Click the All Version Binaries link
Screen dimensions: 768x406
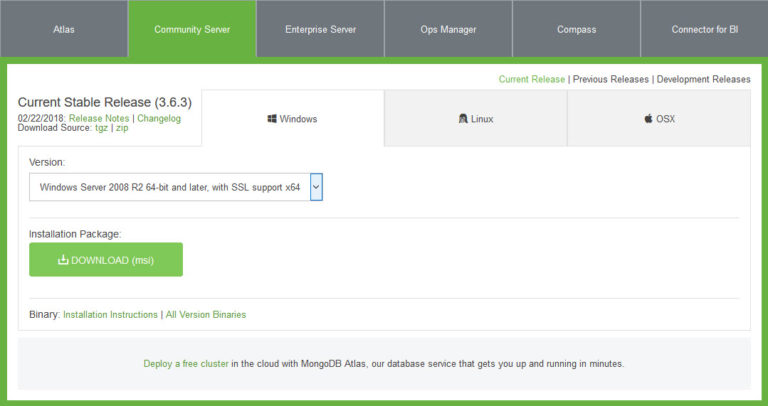206,314
